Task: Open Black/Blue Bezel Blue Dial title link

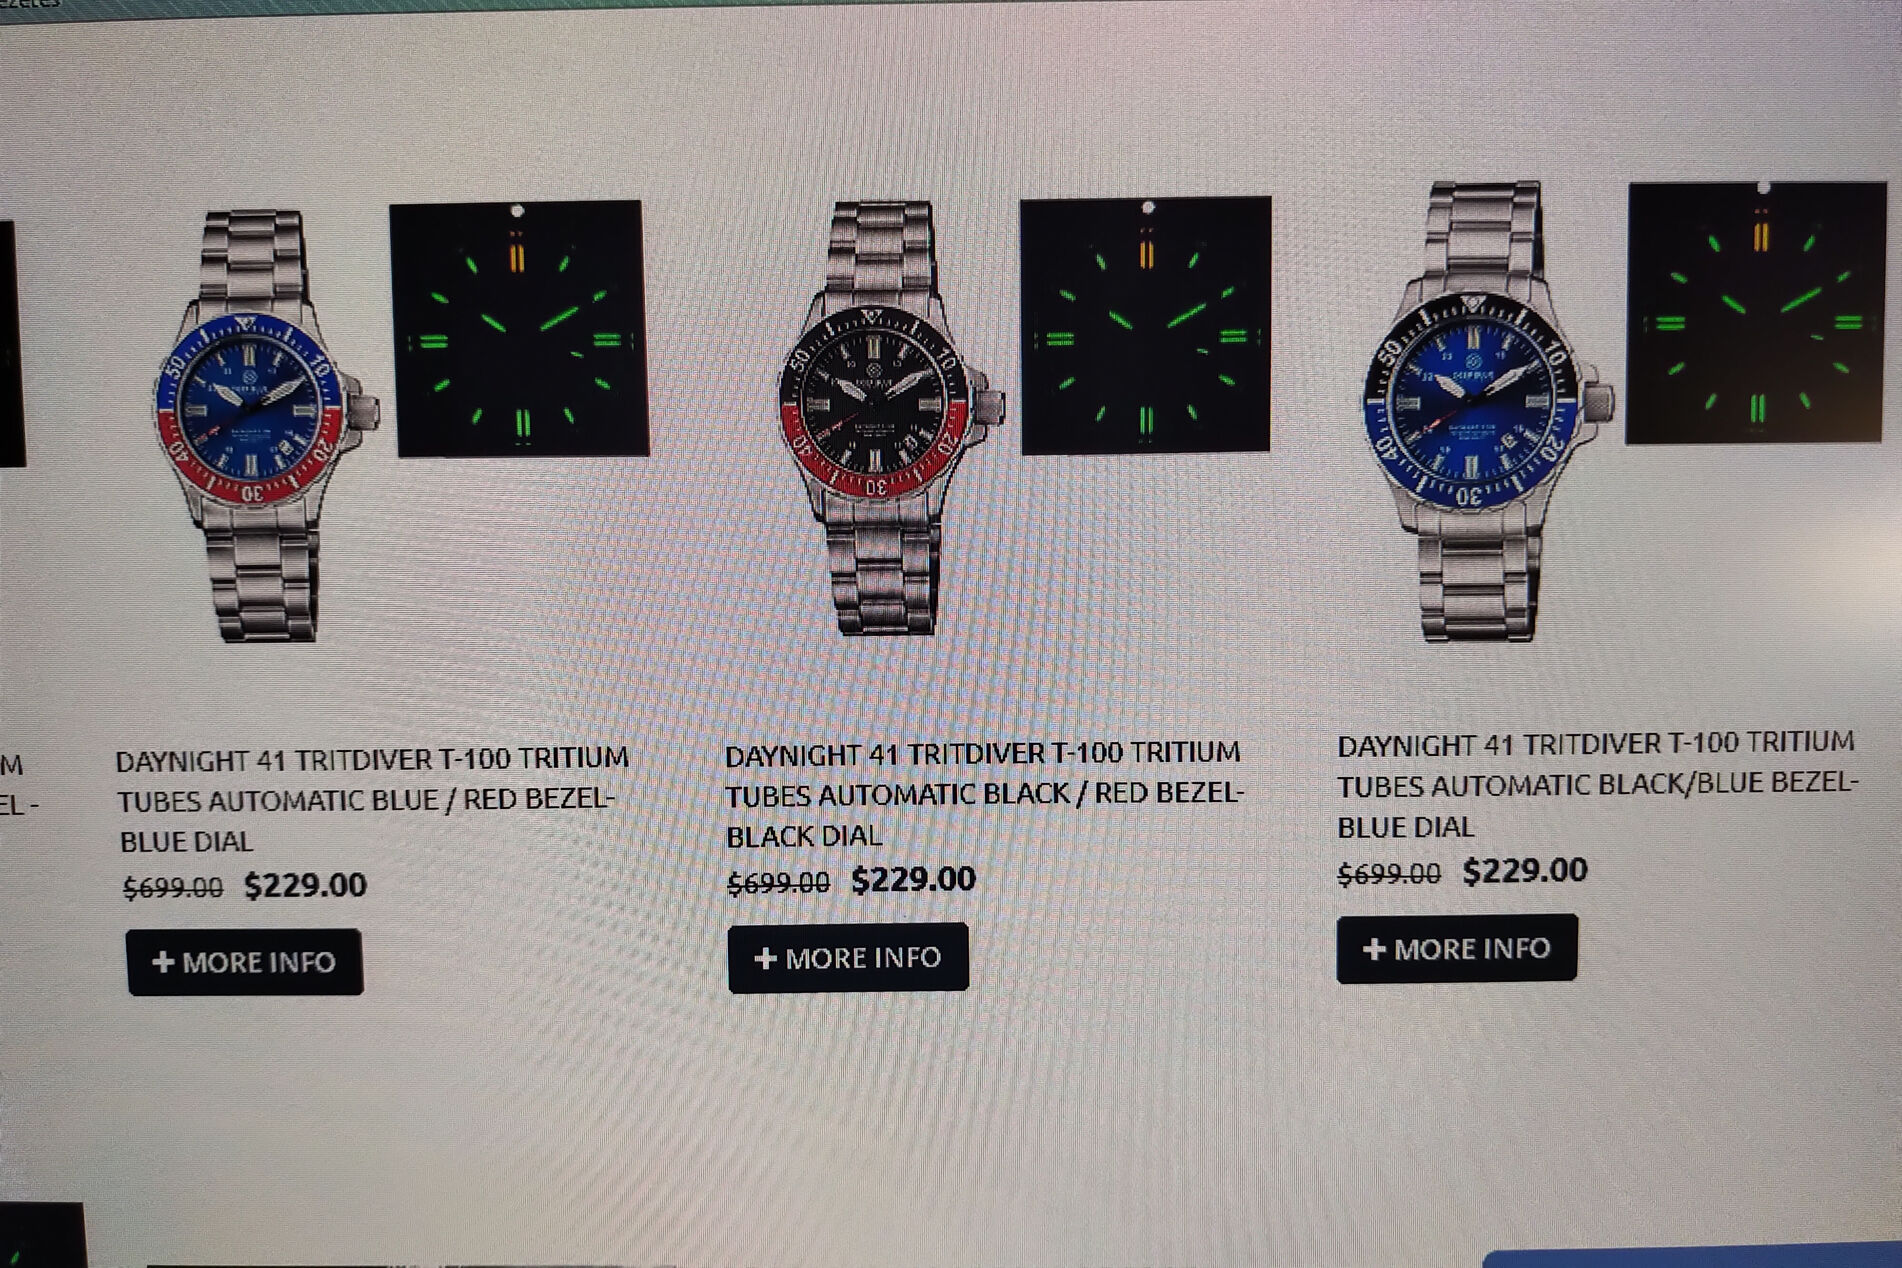Action: pos(1597,785)
